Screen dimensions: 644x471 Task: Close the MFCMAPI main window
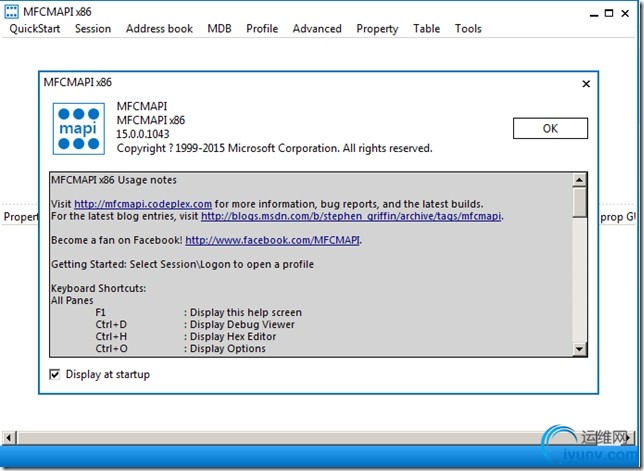tap(625, 13)
